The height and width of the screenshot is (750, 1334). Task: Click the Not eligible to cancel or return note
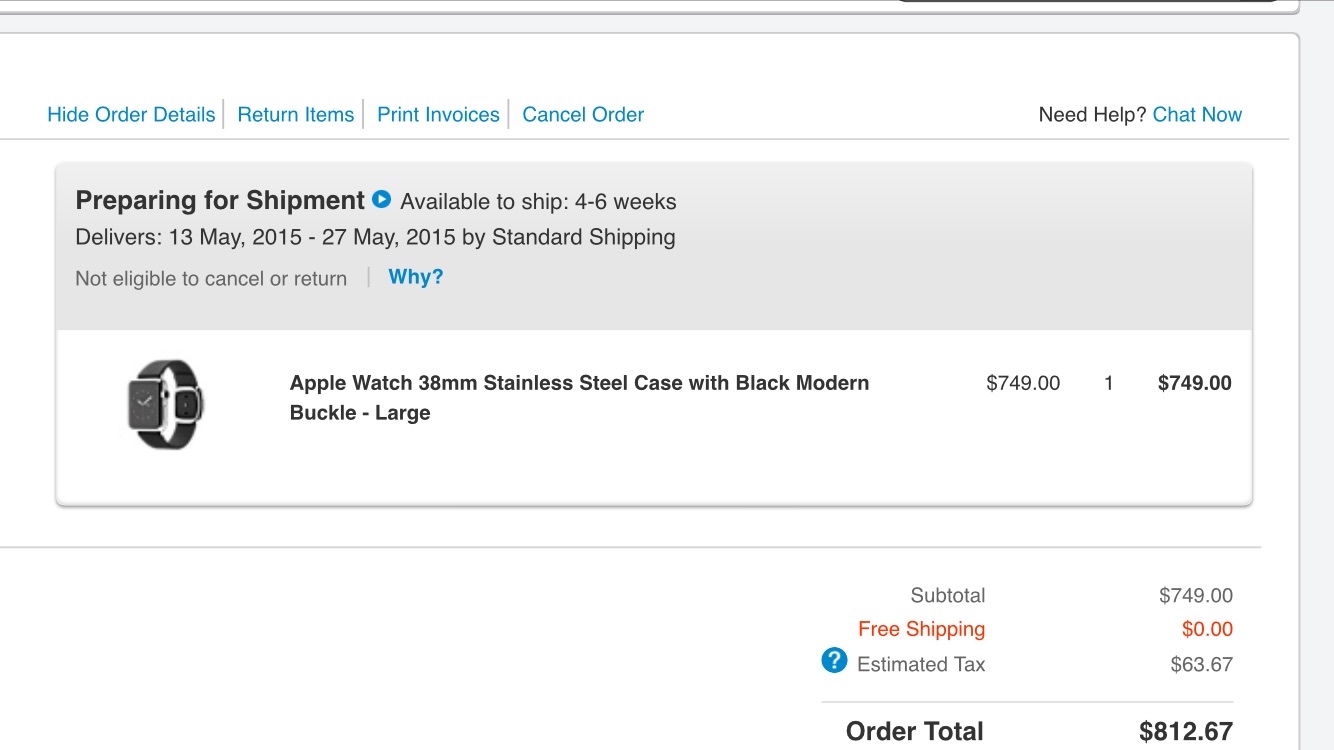click(211, 279)
